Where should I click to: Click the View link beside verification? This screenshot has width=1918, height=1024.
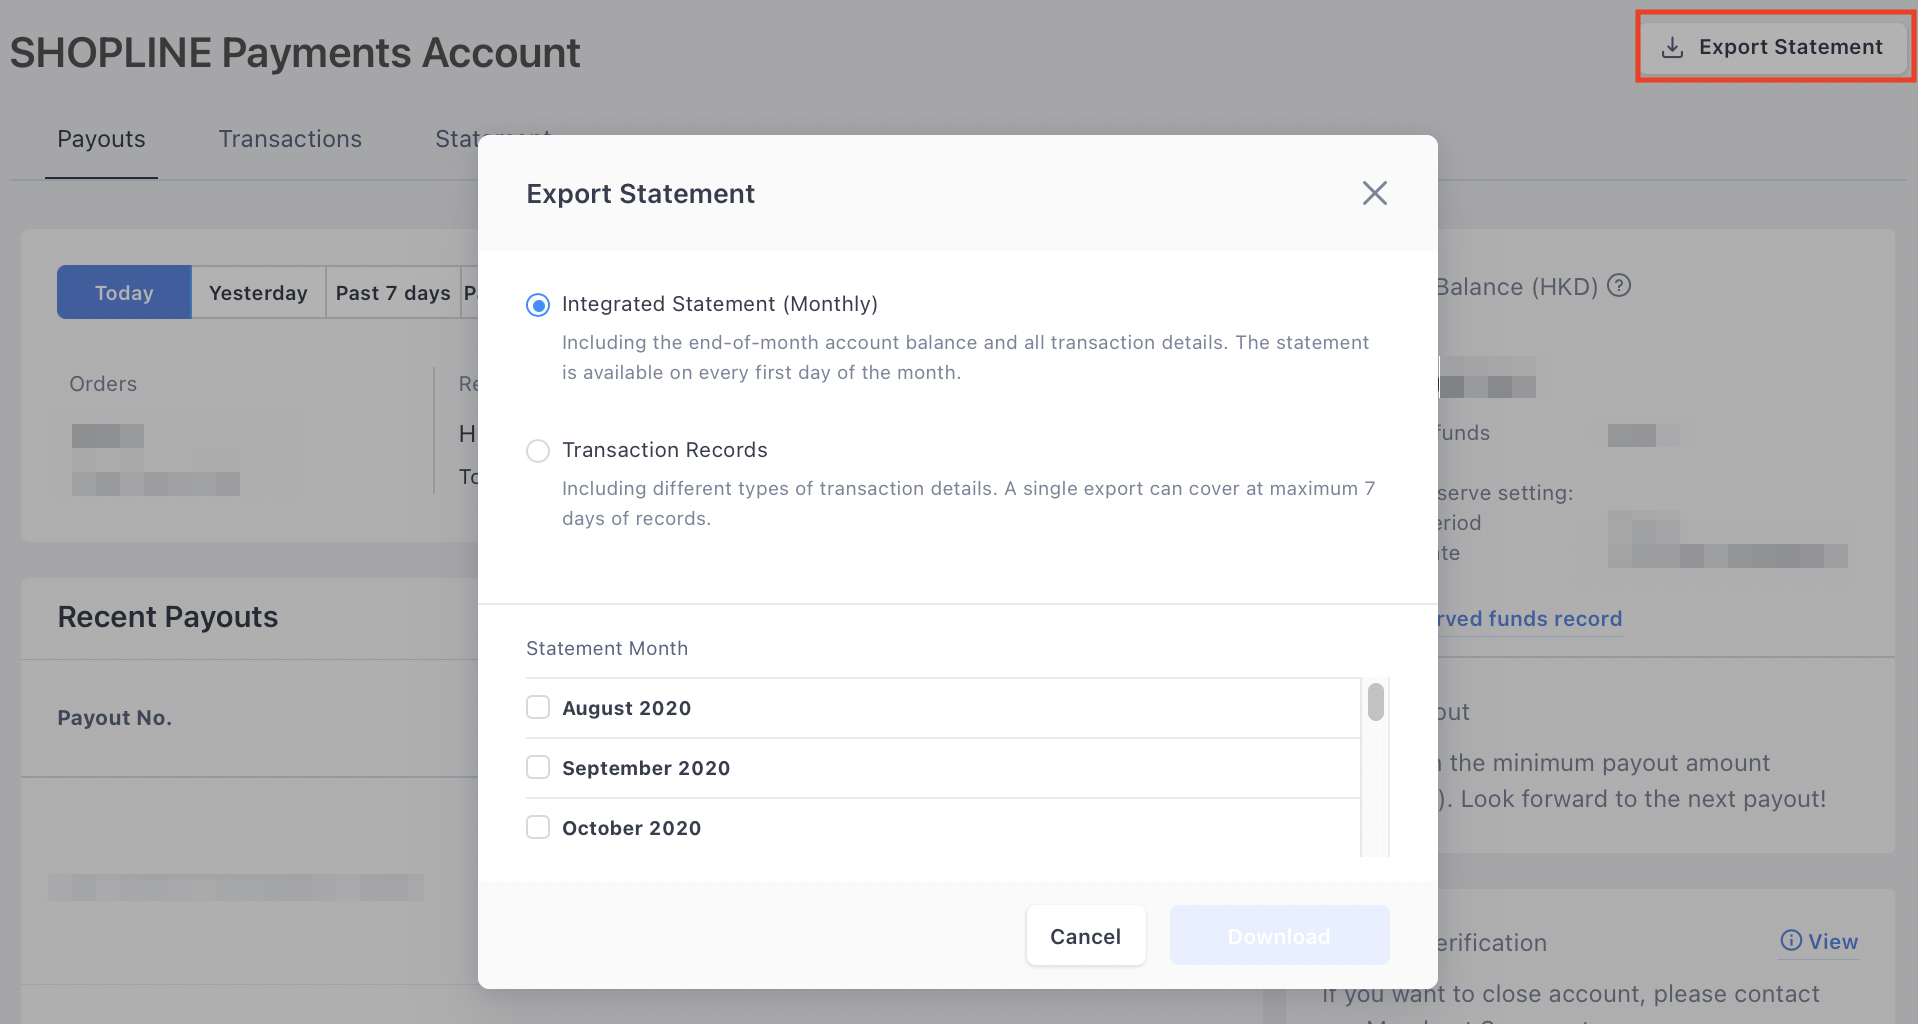point(1819,941)
